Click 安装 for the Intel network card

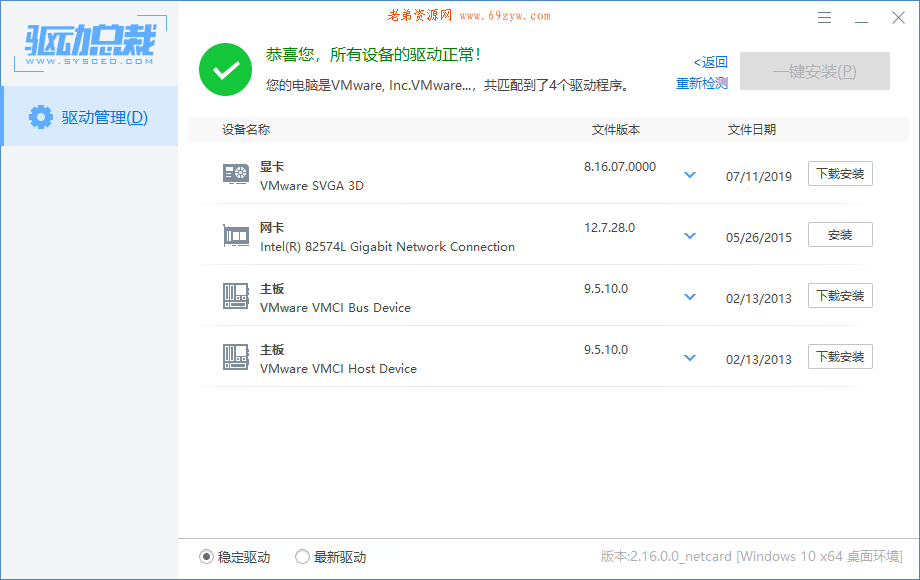pos(840,235)
